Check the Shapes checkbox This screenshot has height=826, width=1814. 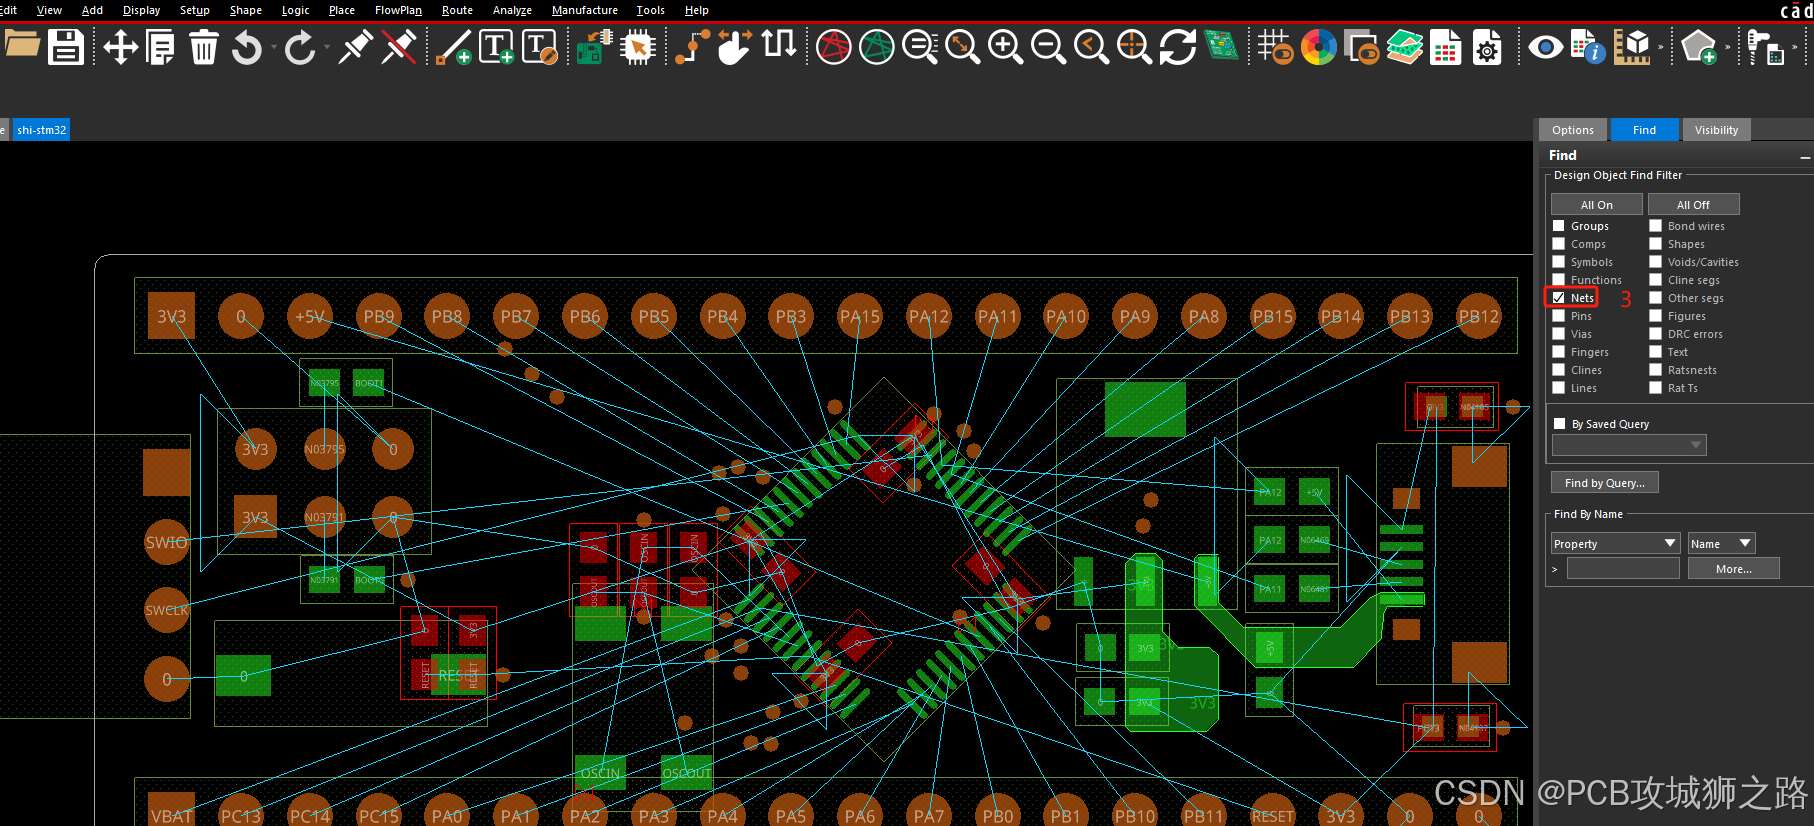pyautogui.click(x=1655, y=244)
